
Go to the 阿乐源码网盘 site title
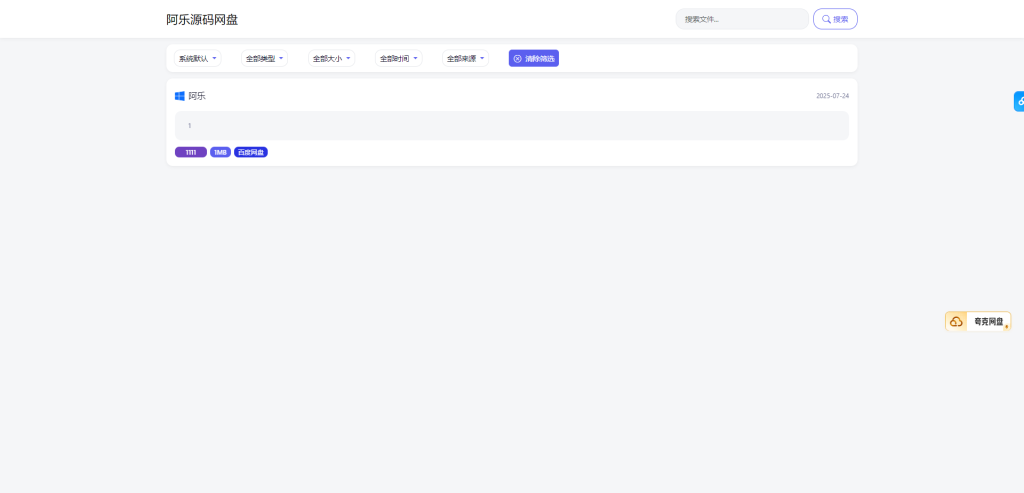click(202, 19)
